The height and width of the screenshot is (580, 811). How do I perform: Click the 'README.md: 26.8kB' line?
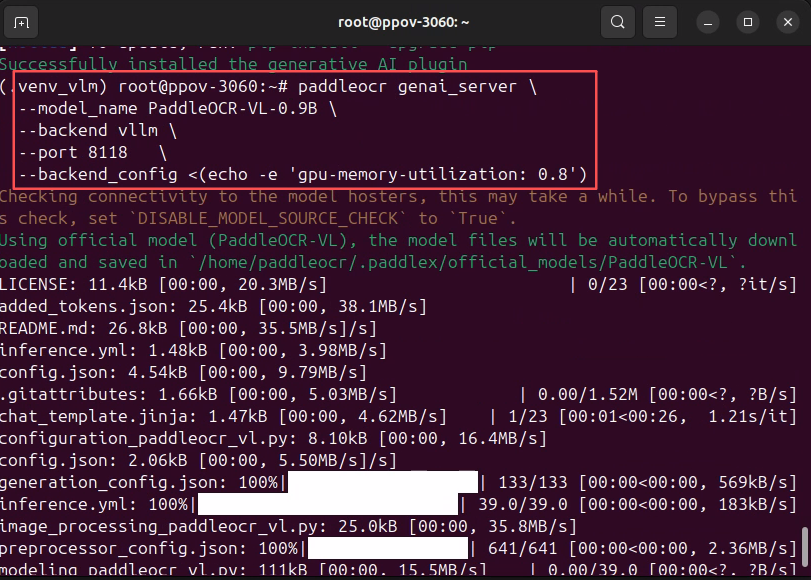click(188, 329)
